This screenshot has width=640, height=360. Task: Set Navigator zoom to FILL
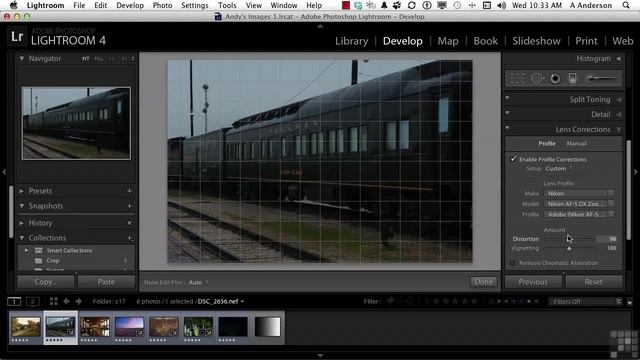(98, 59)
